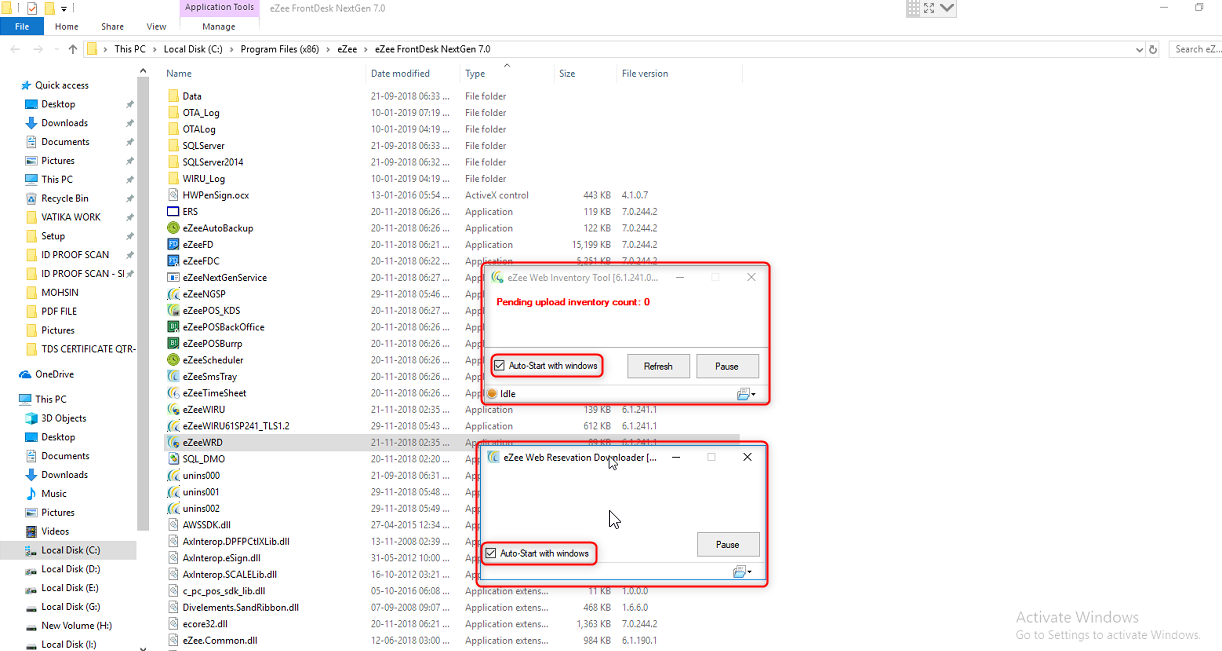This screenshot has width=1222, height=651.
Task: Select the unins000 file icon
Action: coord(173,475)
